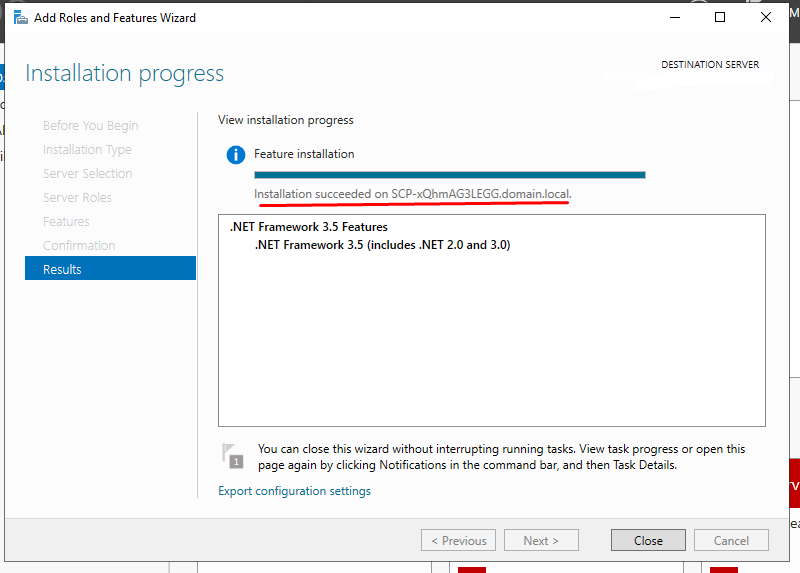Click the Previous button
The width and height of the screenshot is (800, 573).
458,540
